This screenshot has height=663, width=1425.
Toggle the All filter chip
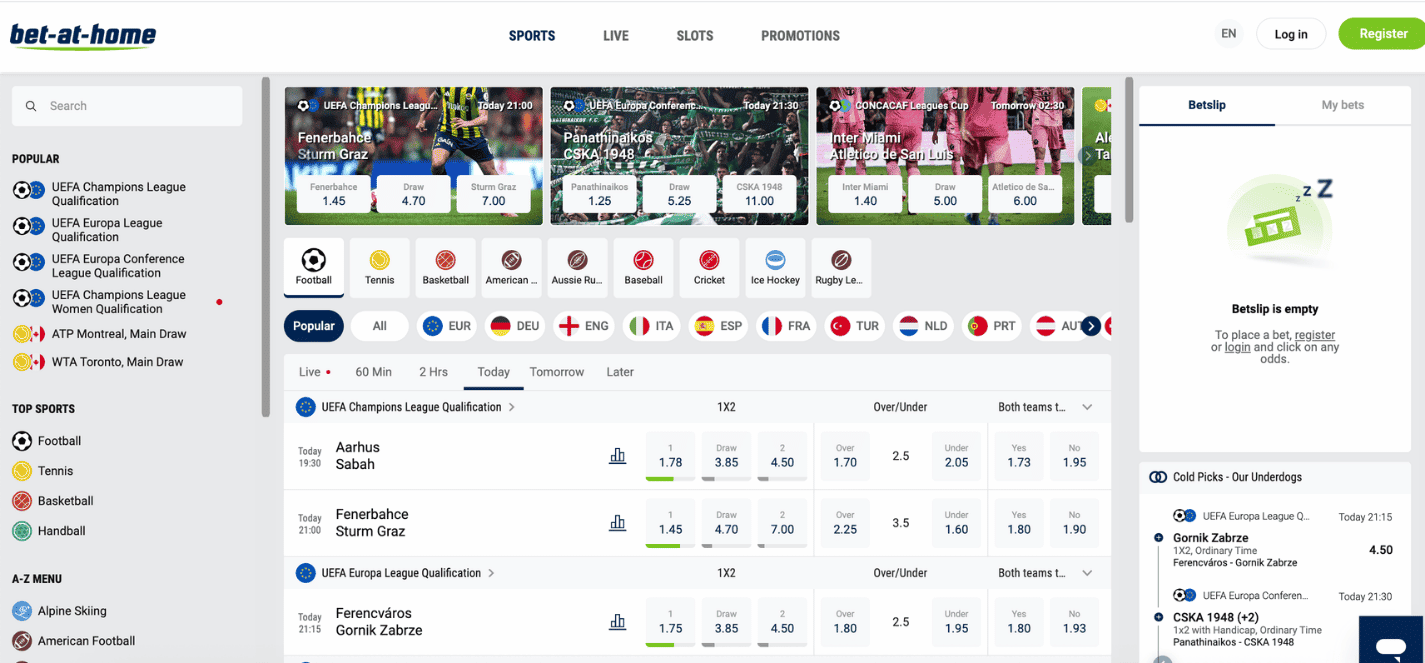pos(380,326)
